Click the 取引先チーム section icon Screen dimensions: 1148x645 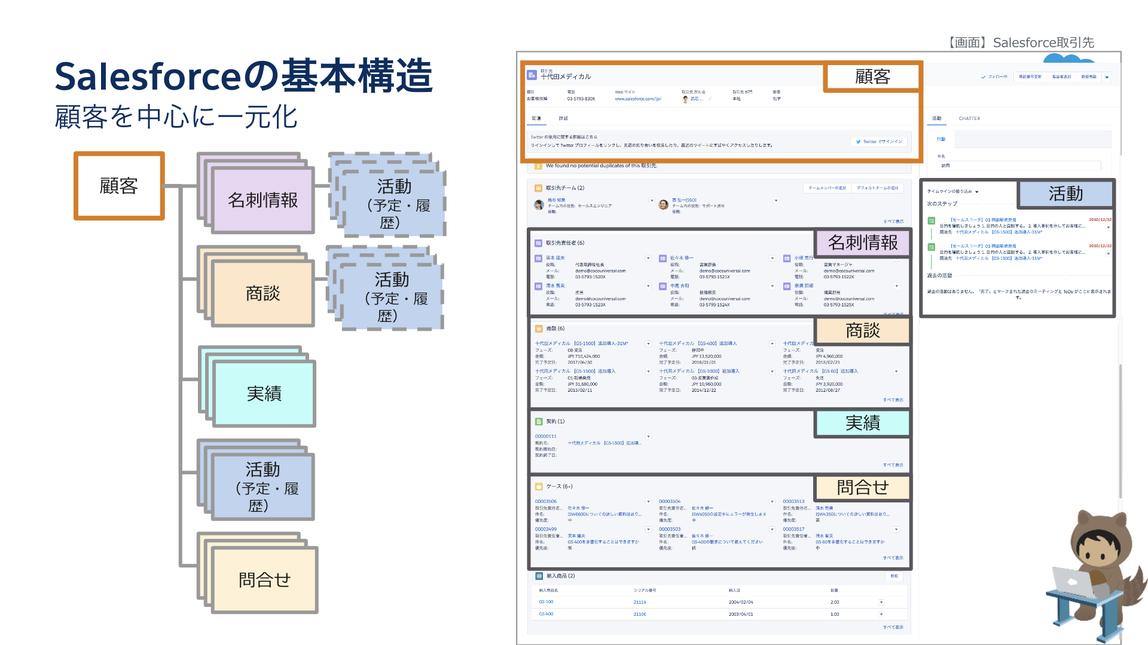[x=539, y=188]
